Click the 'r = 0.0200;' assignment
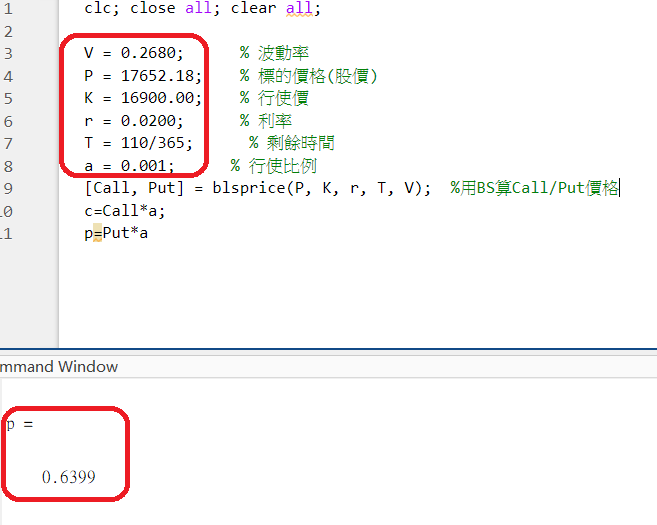This screenshot has height=525, width=657. click(x=134, y=120)
